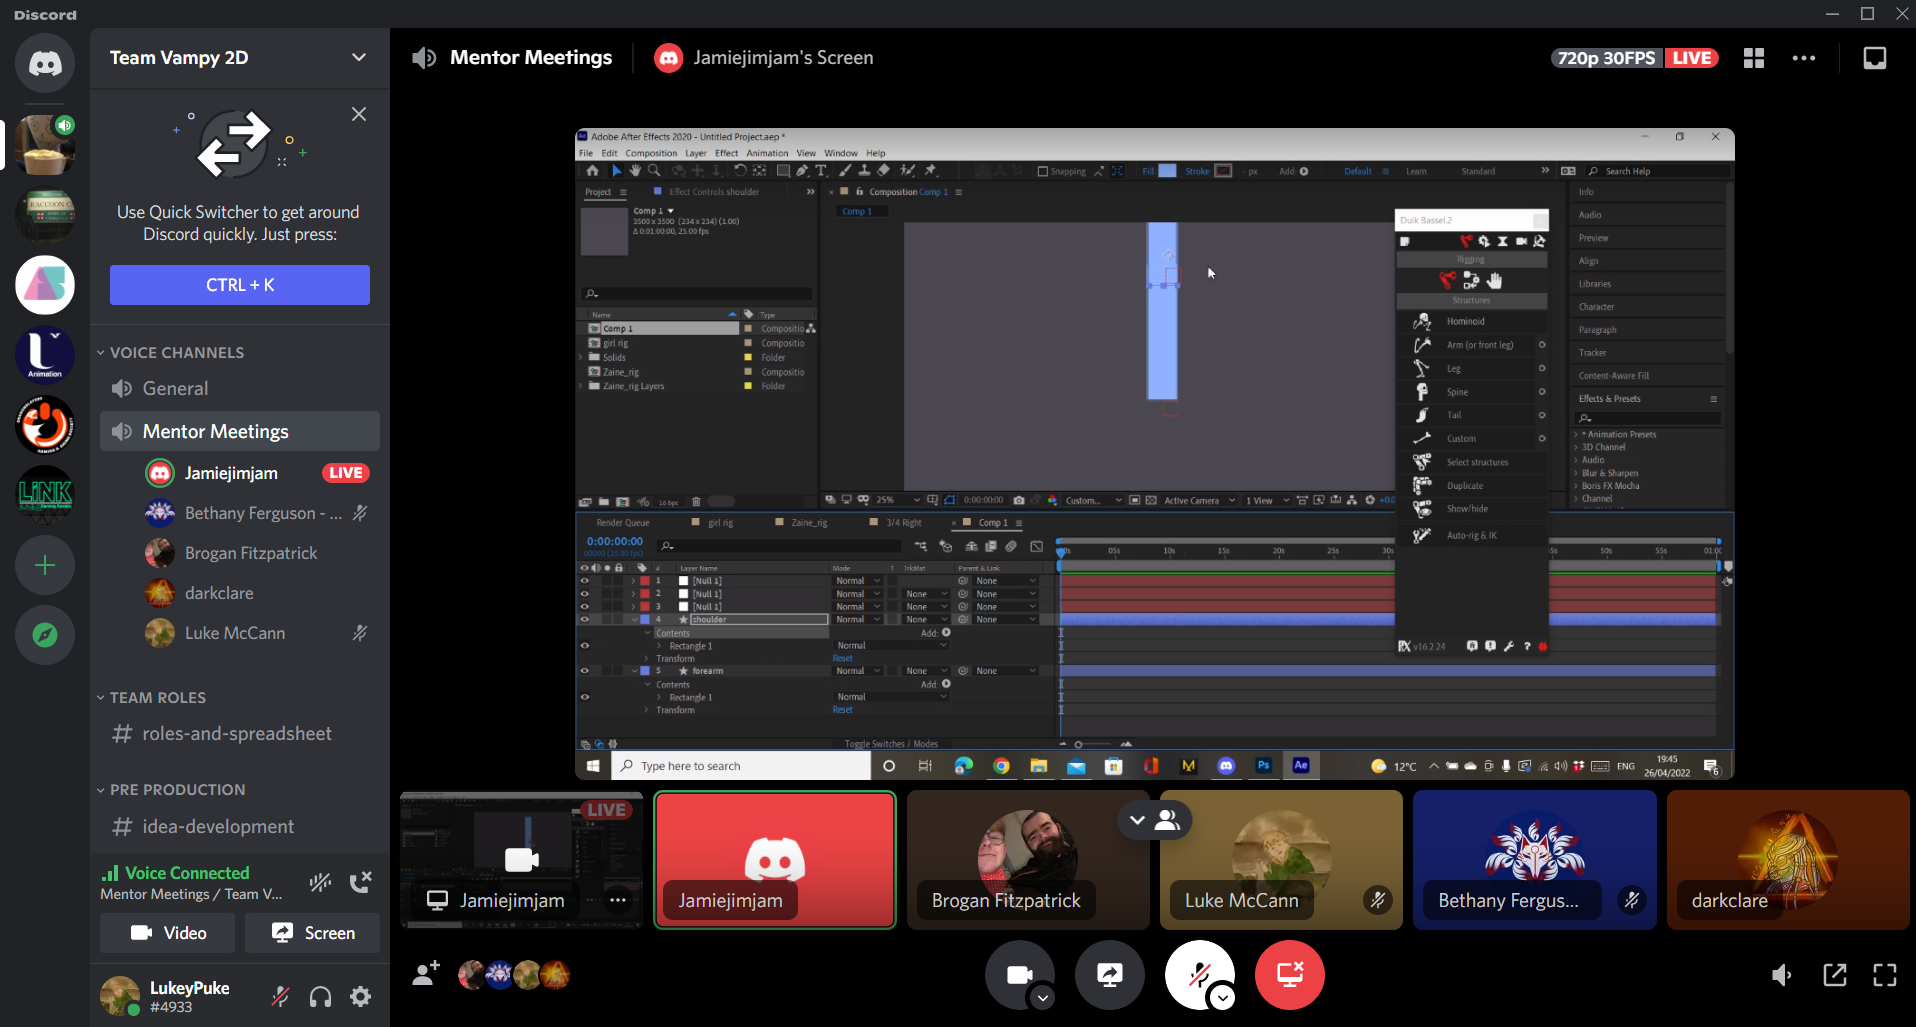
Task: Open Discord home direct messages icon
Action: pos(45,63)
